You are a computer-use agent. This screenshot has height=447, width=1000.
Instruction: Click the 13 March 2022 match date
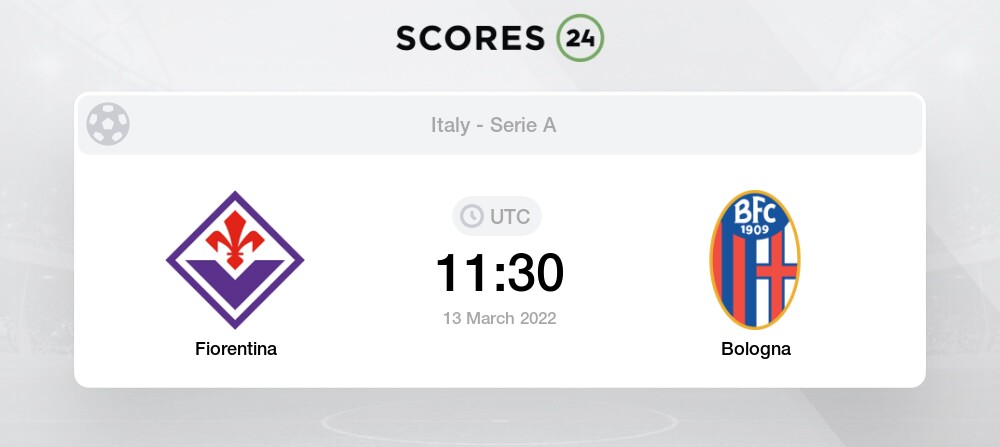(499, 318)
